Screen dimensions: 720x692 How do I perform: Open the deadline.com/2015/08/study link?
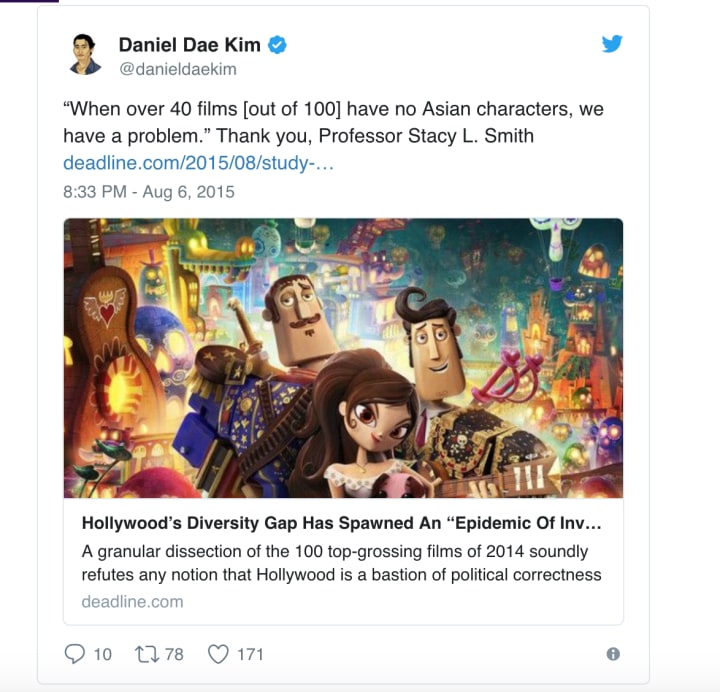tap(198, 163)
